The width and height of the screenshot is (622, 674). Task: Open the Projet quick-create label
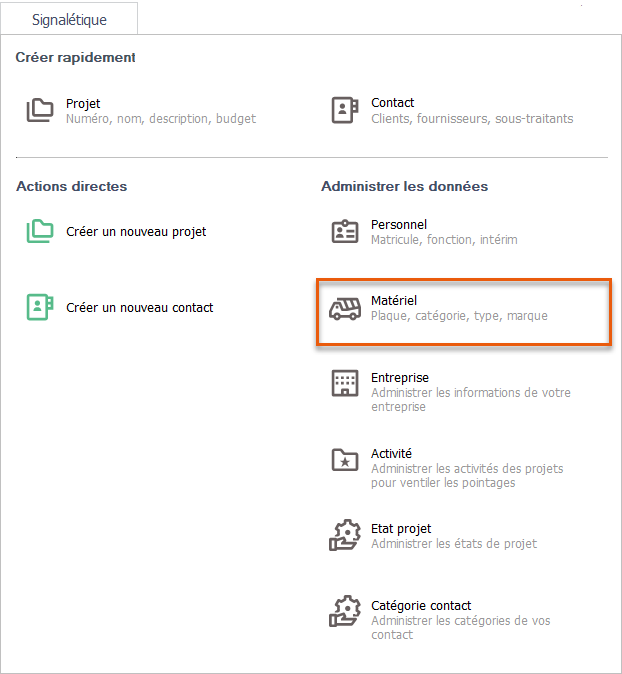pyautogui.click(x=83, y=103)
